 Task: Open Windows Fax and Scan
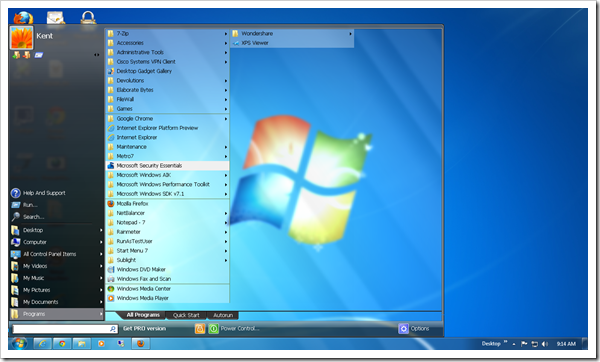(167, 279)
